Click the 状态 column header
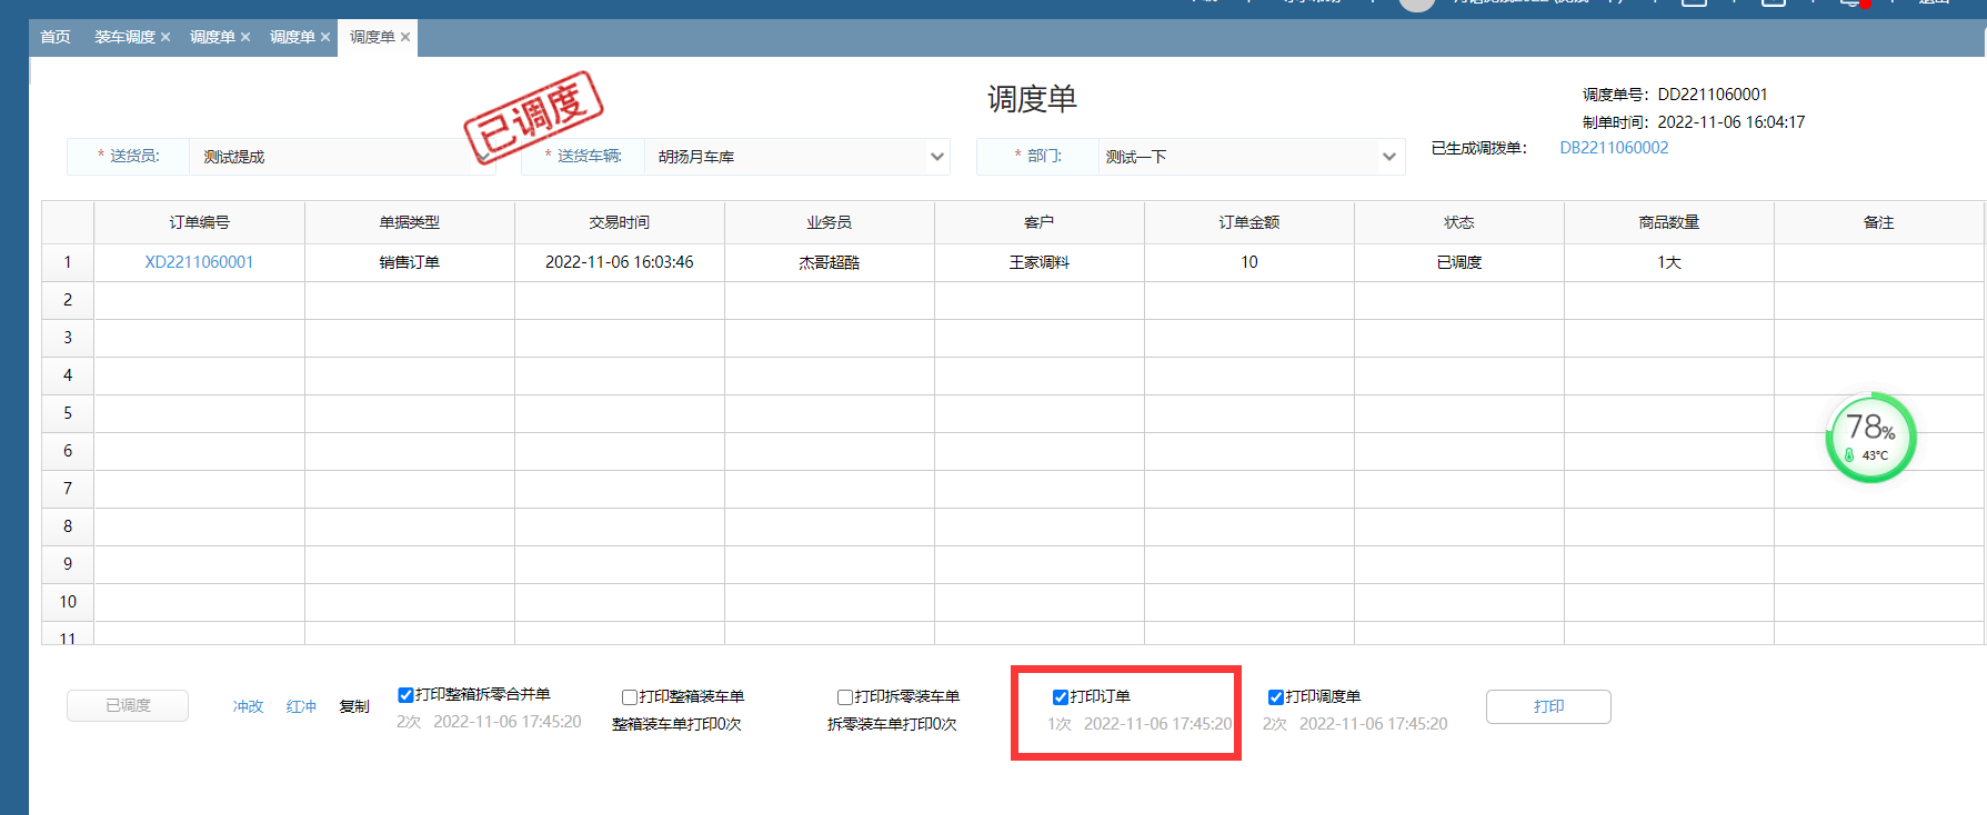 tap(1459, 222)
